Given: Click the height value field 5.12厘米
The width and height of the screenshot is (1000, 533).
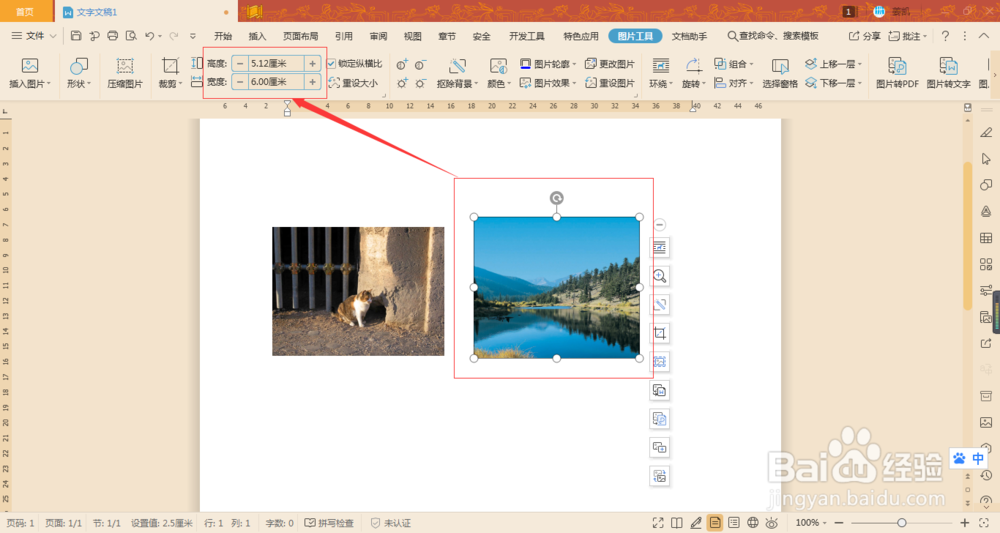Looking at the screenshot, I should point(276,63).
